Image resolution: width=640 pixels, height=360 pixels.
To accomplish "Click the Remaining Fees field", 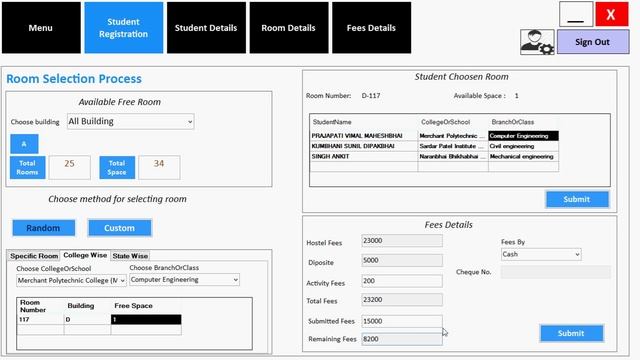I will (x=402, y=339).
